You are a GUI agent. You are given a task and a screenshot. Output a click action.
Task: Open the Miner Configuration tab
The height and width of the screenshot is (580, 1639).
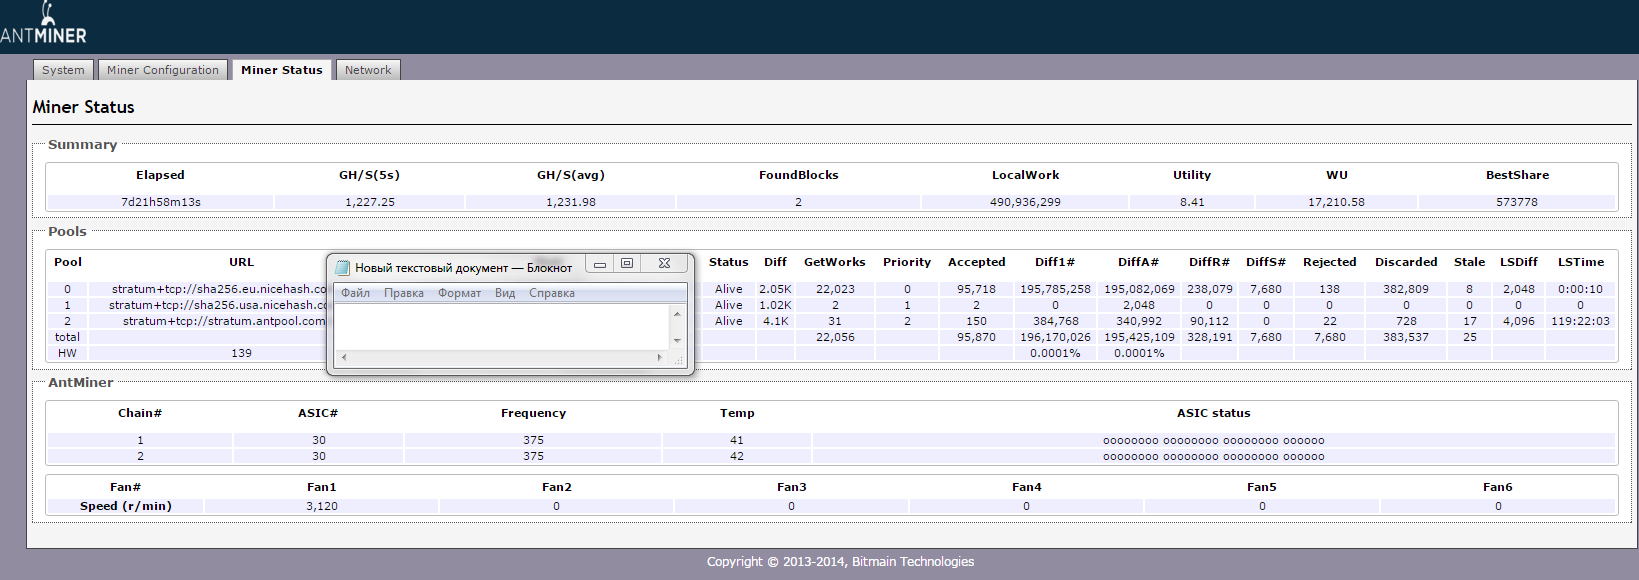tap(163, 70)
